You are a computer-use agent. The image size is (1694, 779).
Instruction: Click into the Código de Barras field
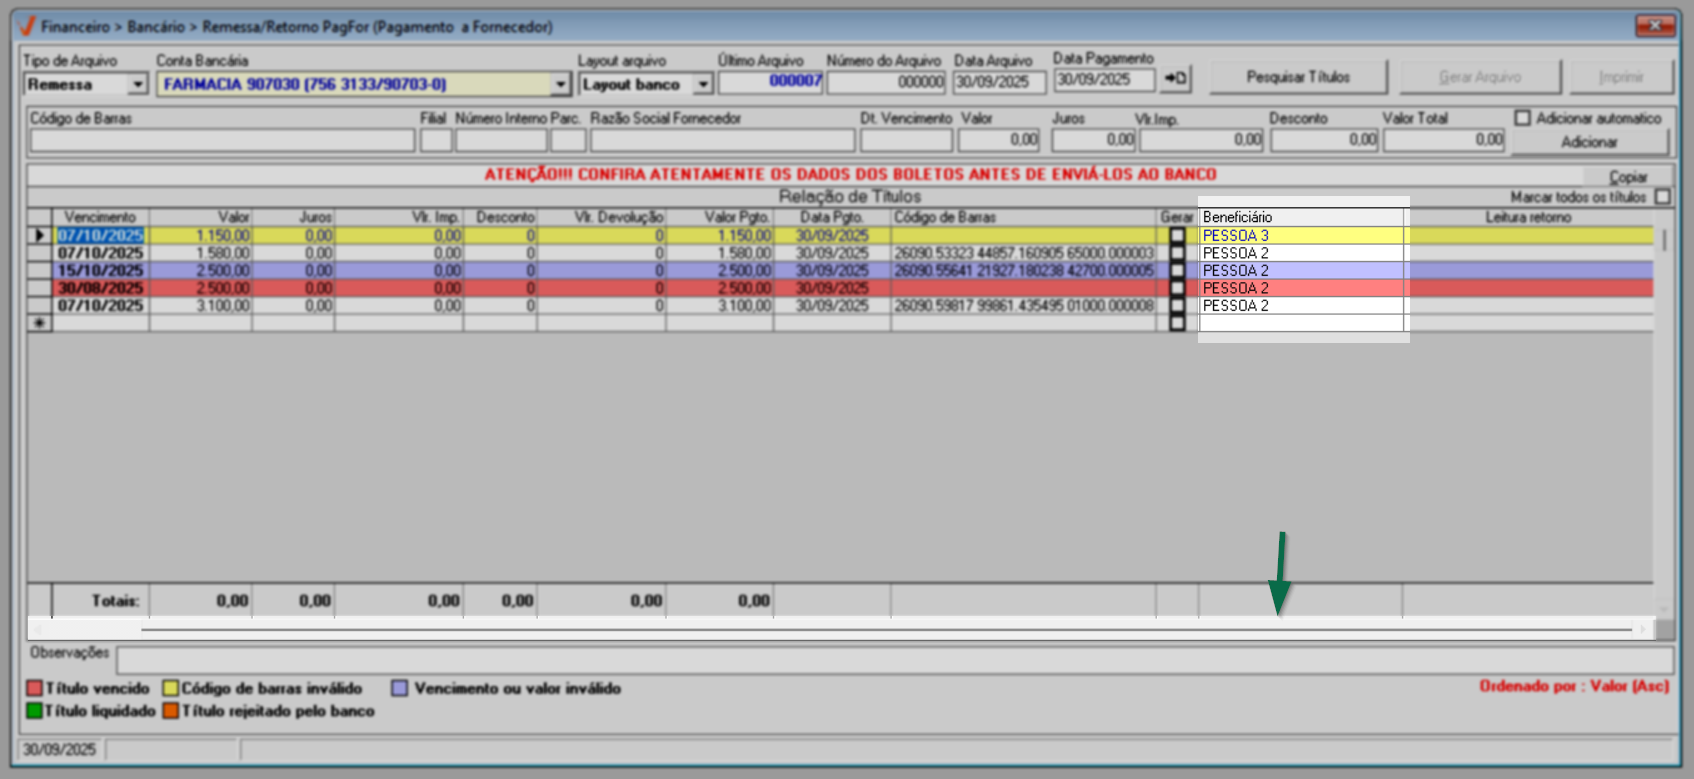pos(222,141)
